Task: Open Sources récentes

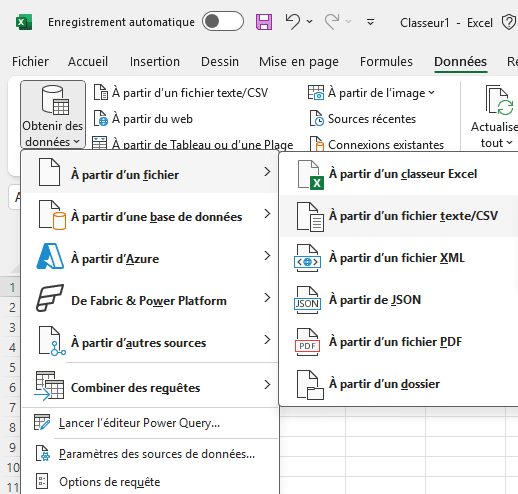Action: pyautogui.click(x=363, y=119)
